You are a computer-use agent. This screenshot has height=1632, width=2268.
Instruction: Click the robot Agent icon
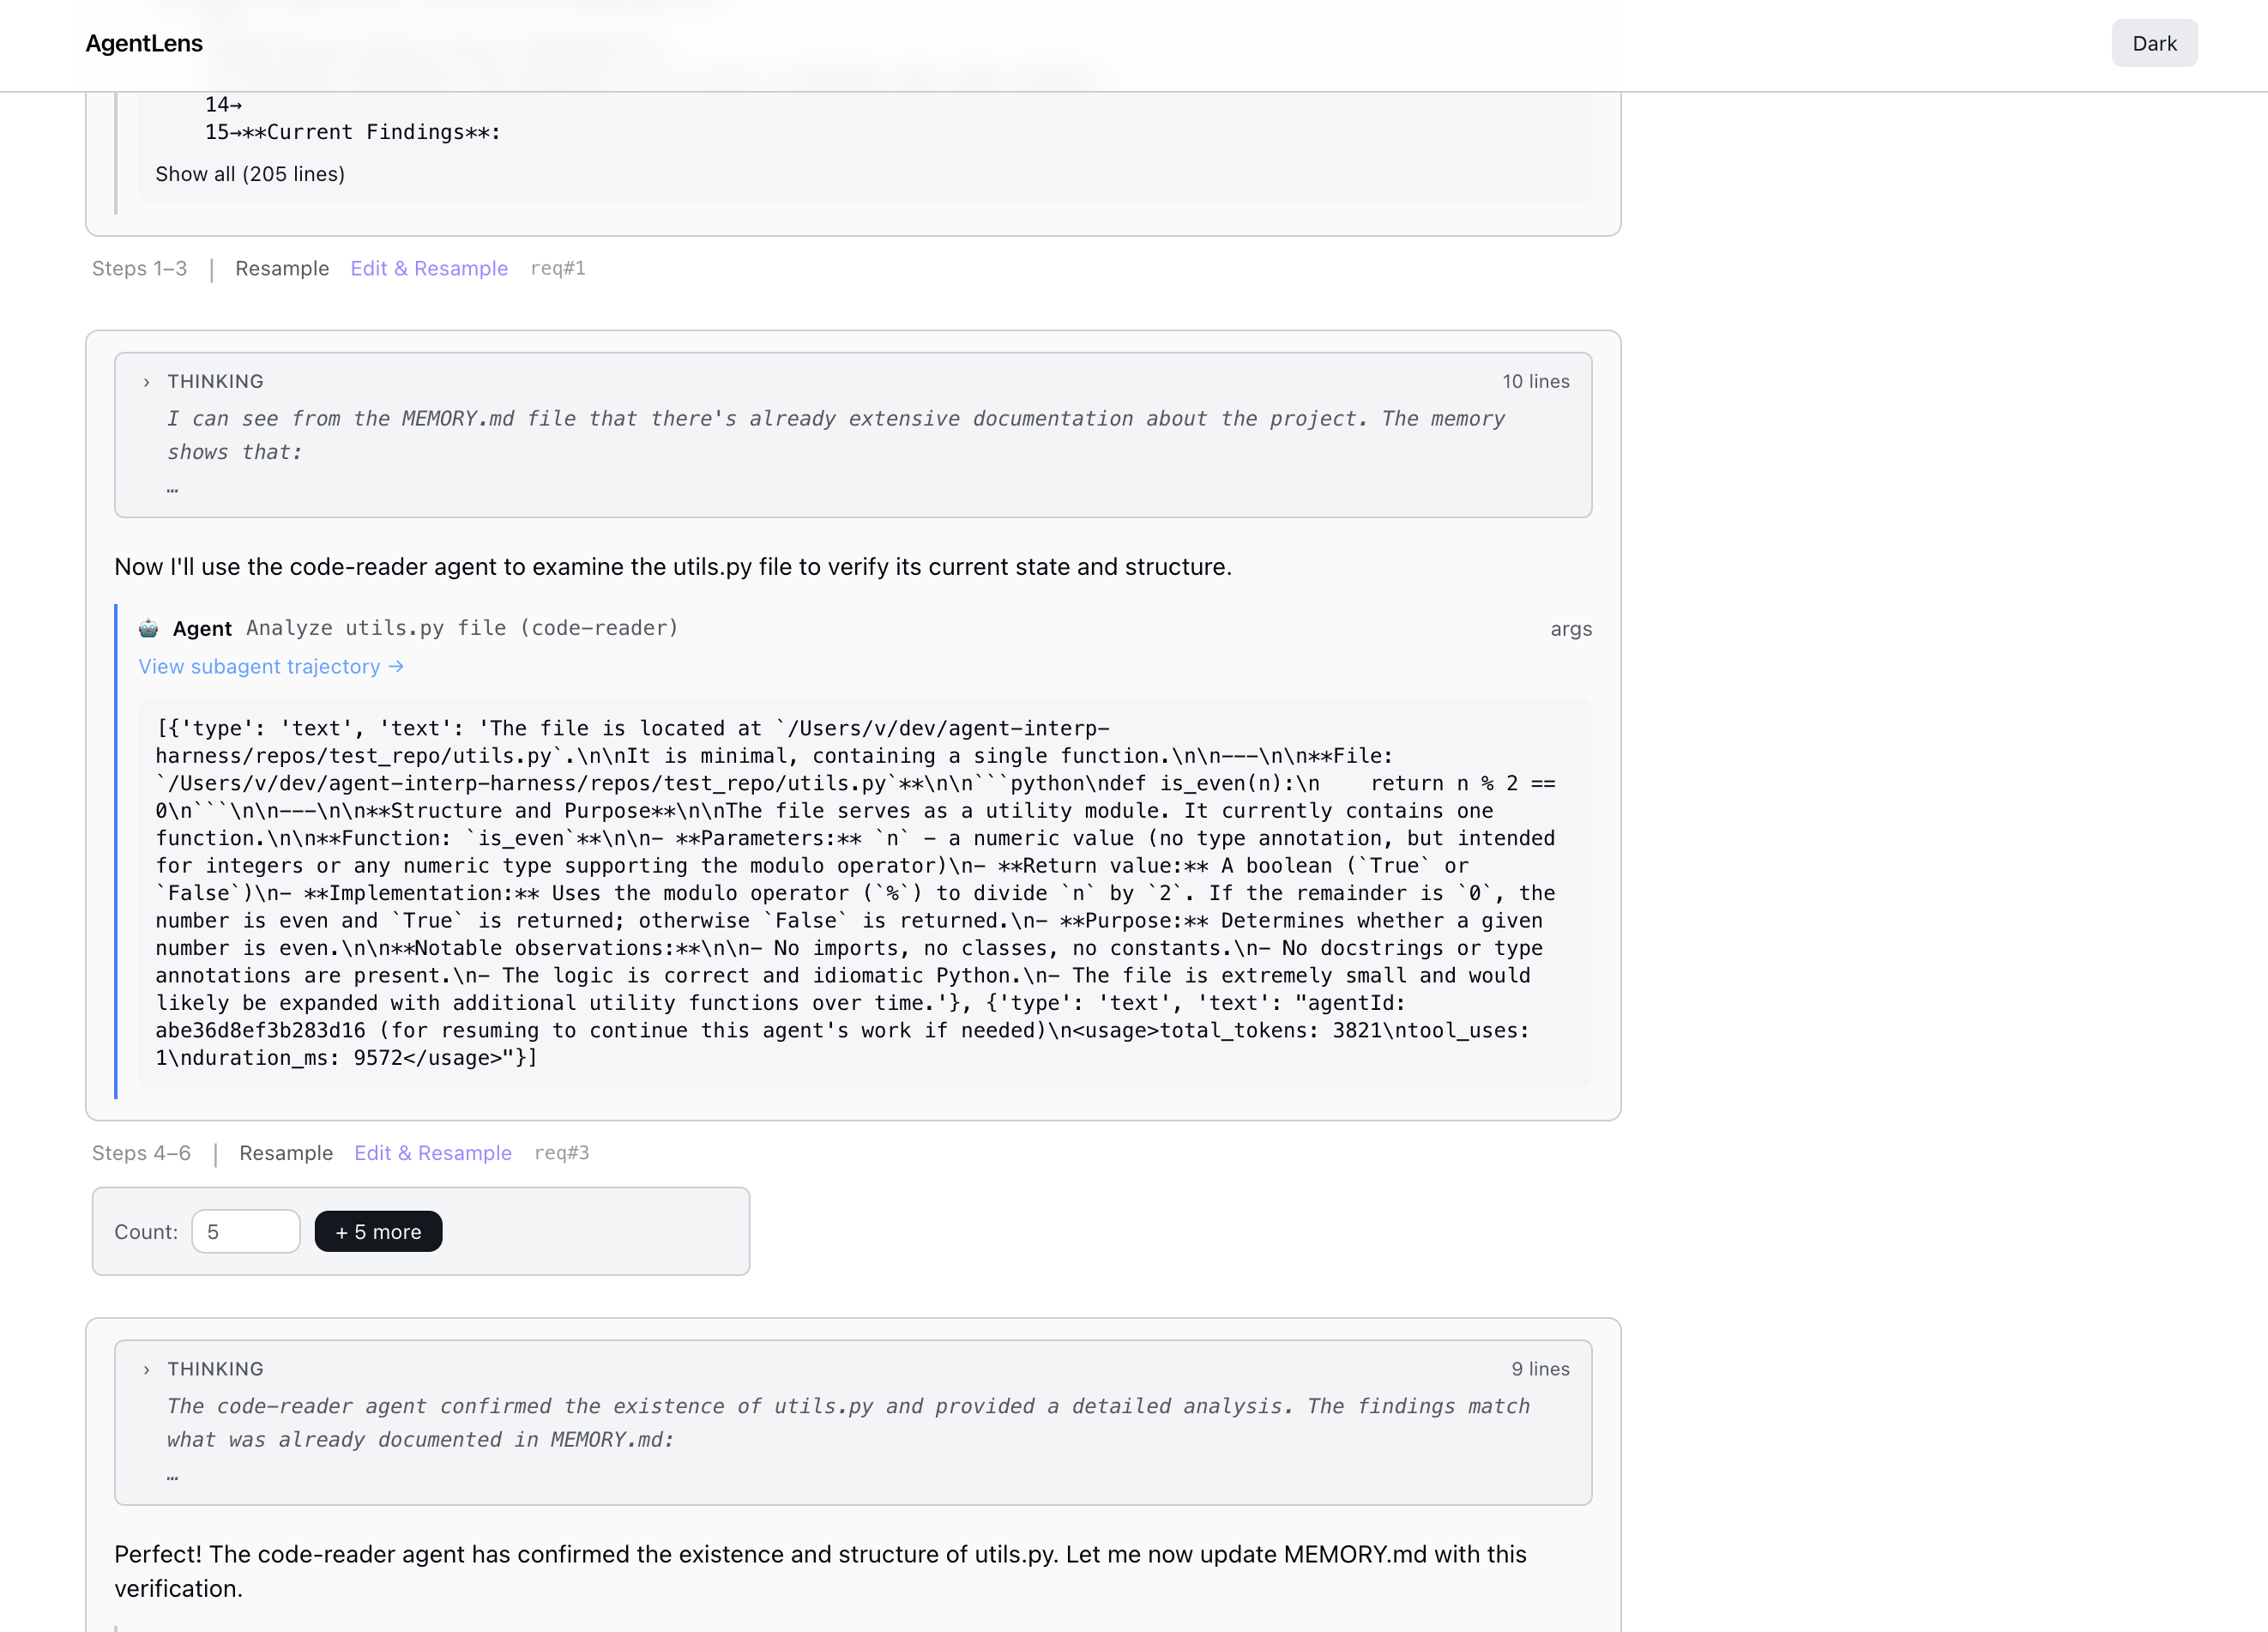pyautogui.click(x=148, y=628)
